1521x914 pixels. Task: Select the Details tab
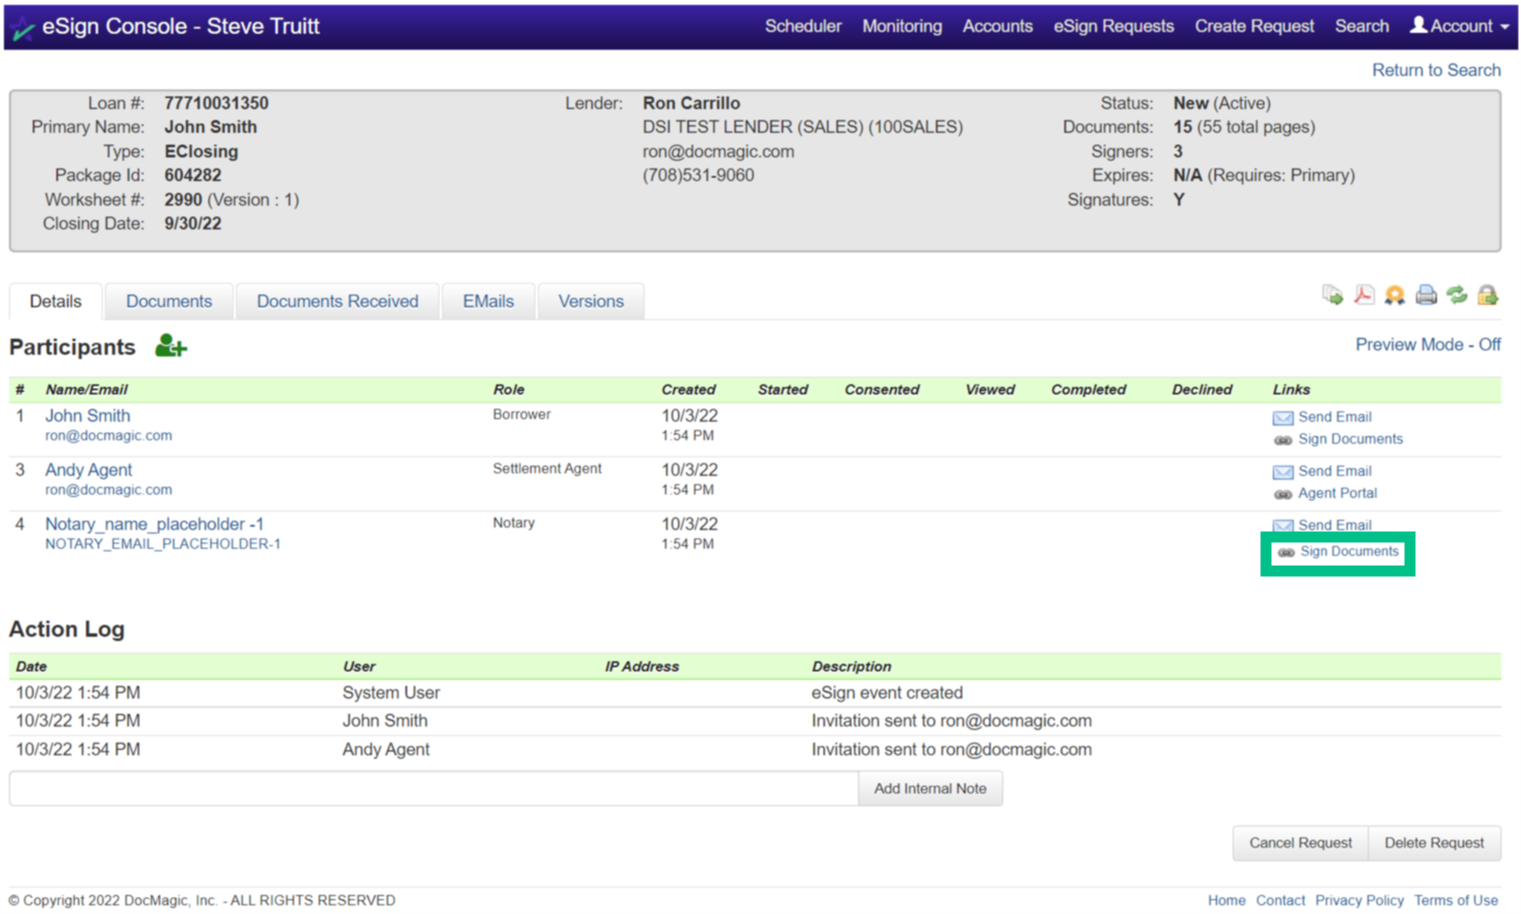tap(56, 301)
